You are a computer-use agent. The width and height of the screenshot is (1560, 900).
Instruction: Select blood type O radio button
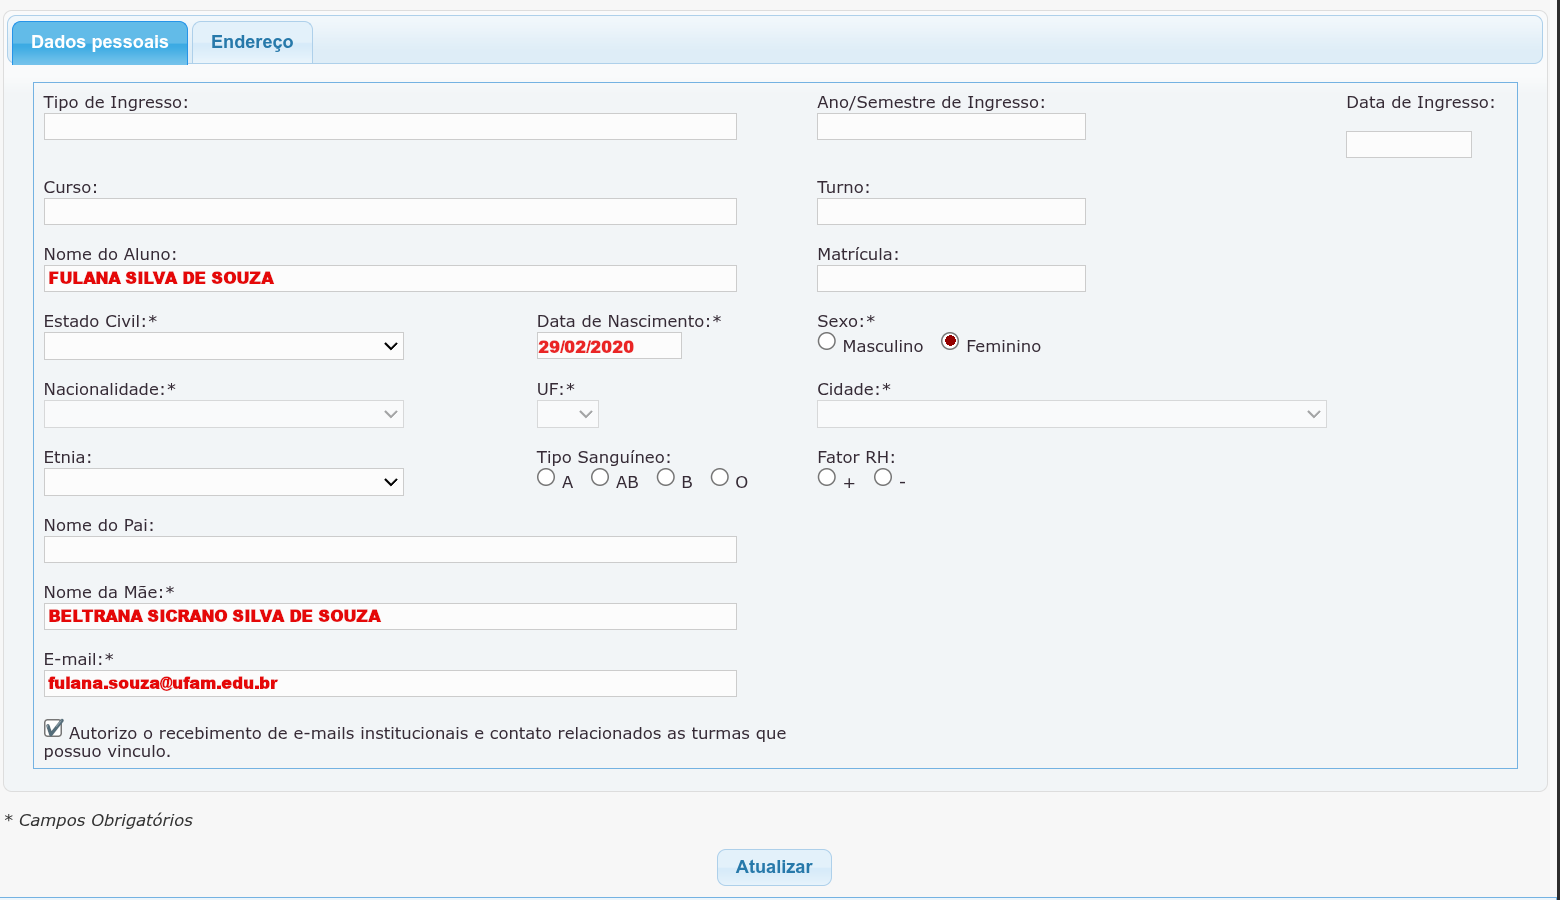[x=720, y=477]
